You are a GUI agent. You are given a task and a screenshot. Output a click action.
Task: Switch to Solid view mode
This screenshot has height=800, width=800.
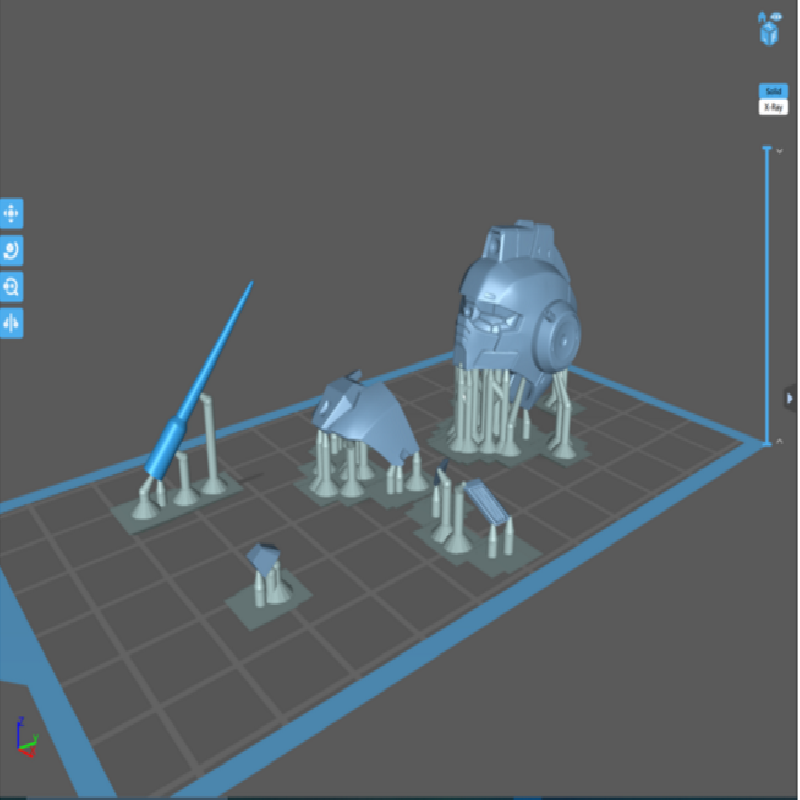pos(773,91)
